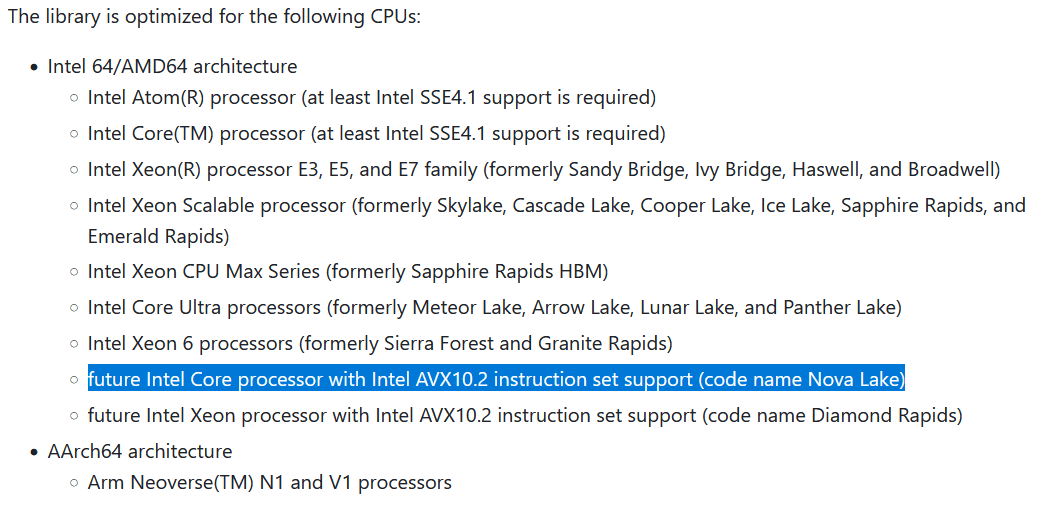
Task: Click the Intel Atom(R) processor line
Action: click(x=371, y=98)
